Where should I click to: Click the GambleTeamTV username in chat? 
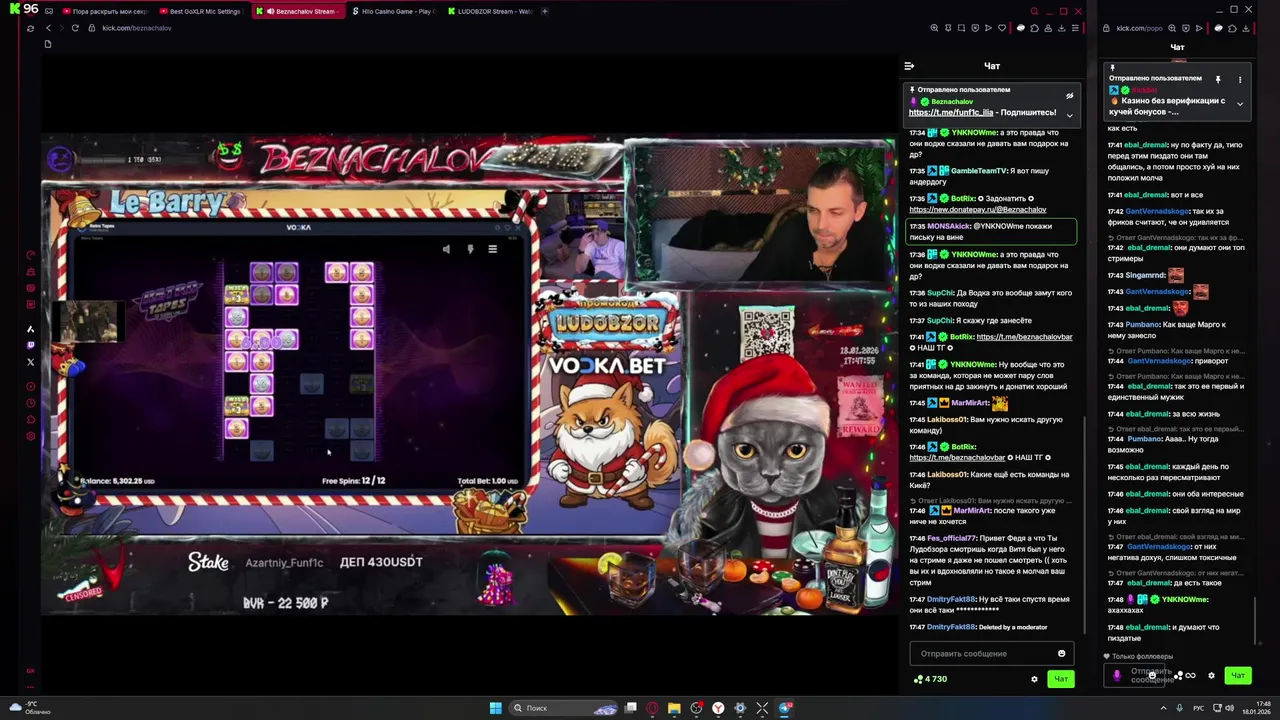click(x=981, y=171)
